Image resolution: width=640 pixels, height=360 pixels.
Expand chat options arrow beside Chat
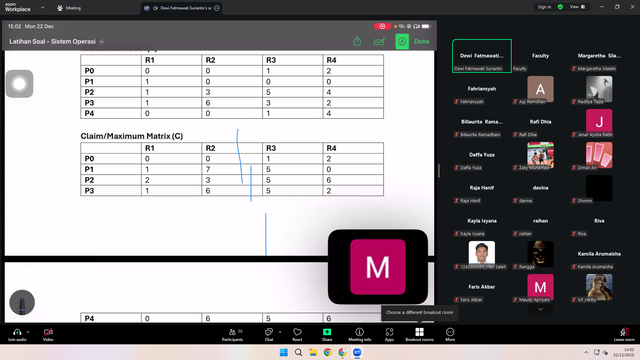(x=280, y=332)
